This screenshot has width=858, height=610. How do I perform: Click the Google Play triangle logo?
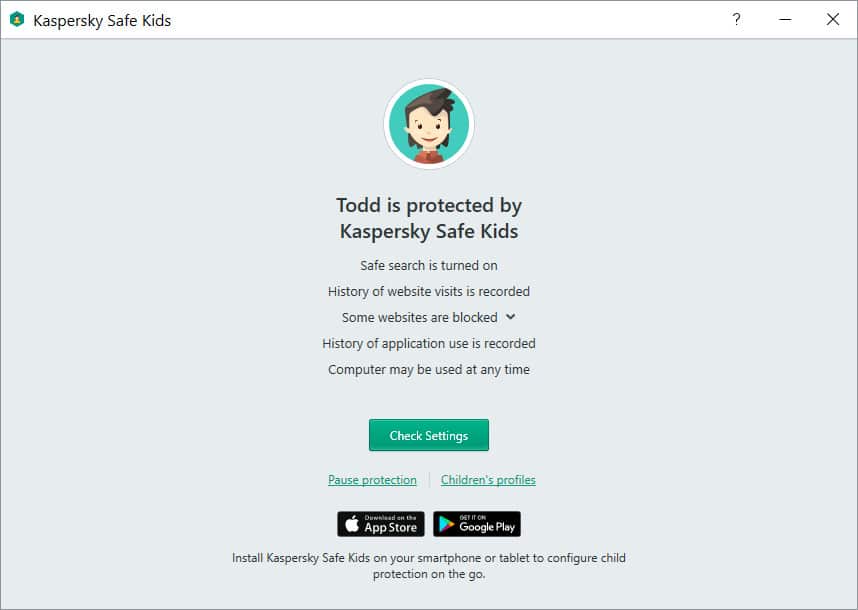click(x=447, y=524)
